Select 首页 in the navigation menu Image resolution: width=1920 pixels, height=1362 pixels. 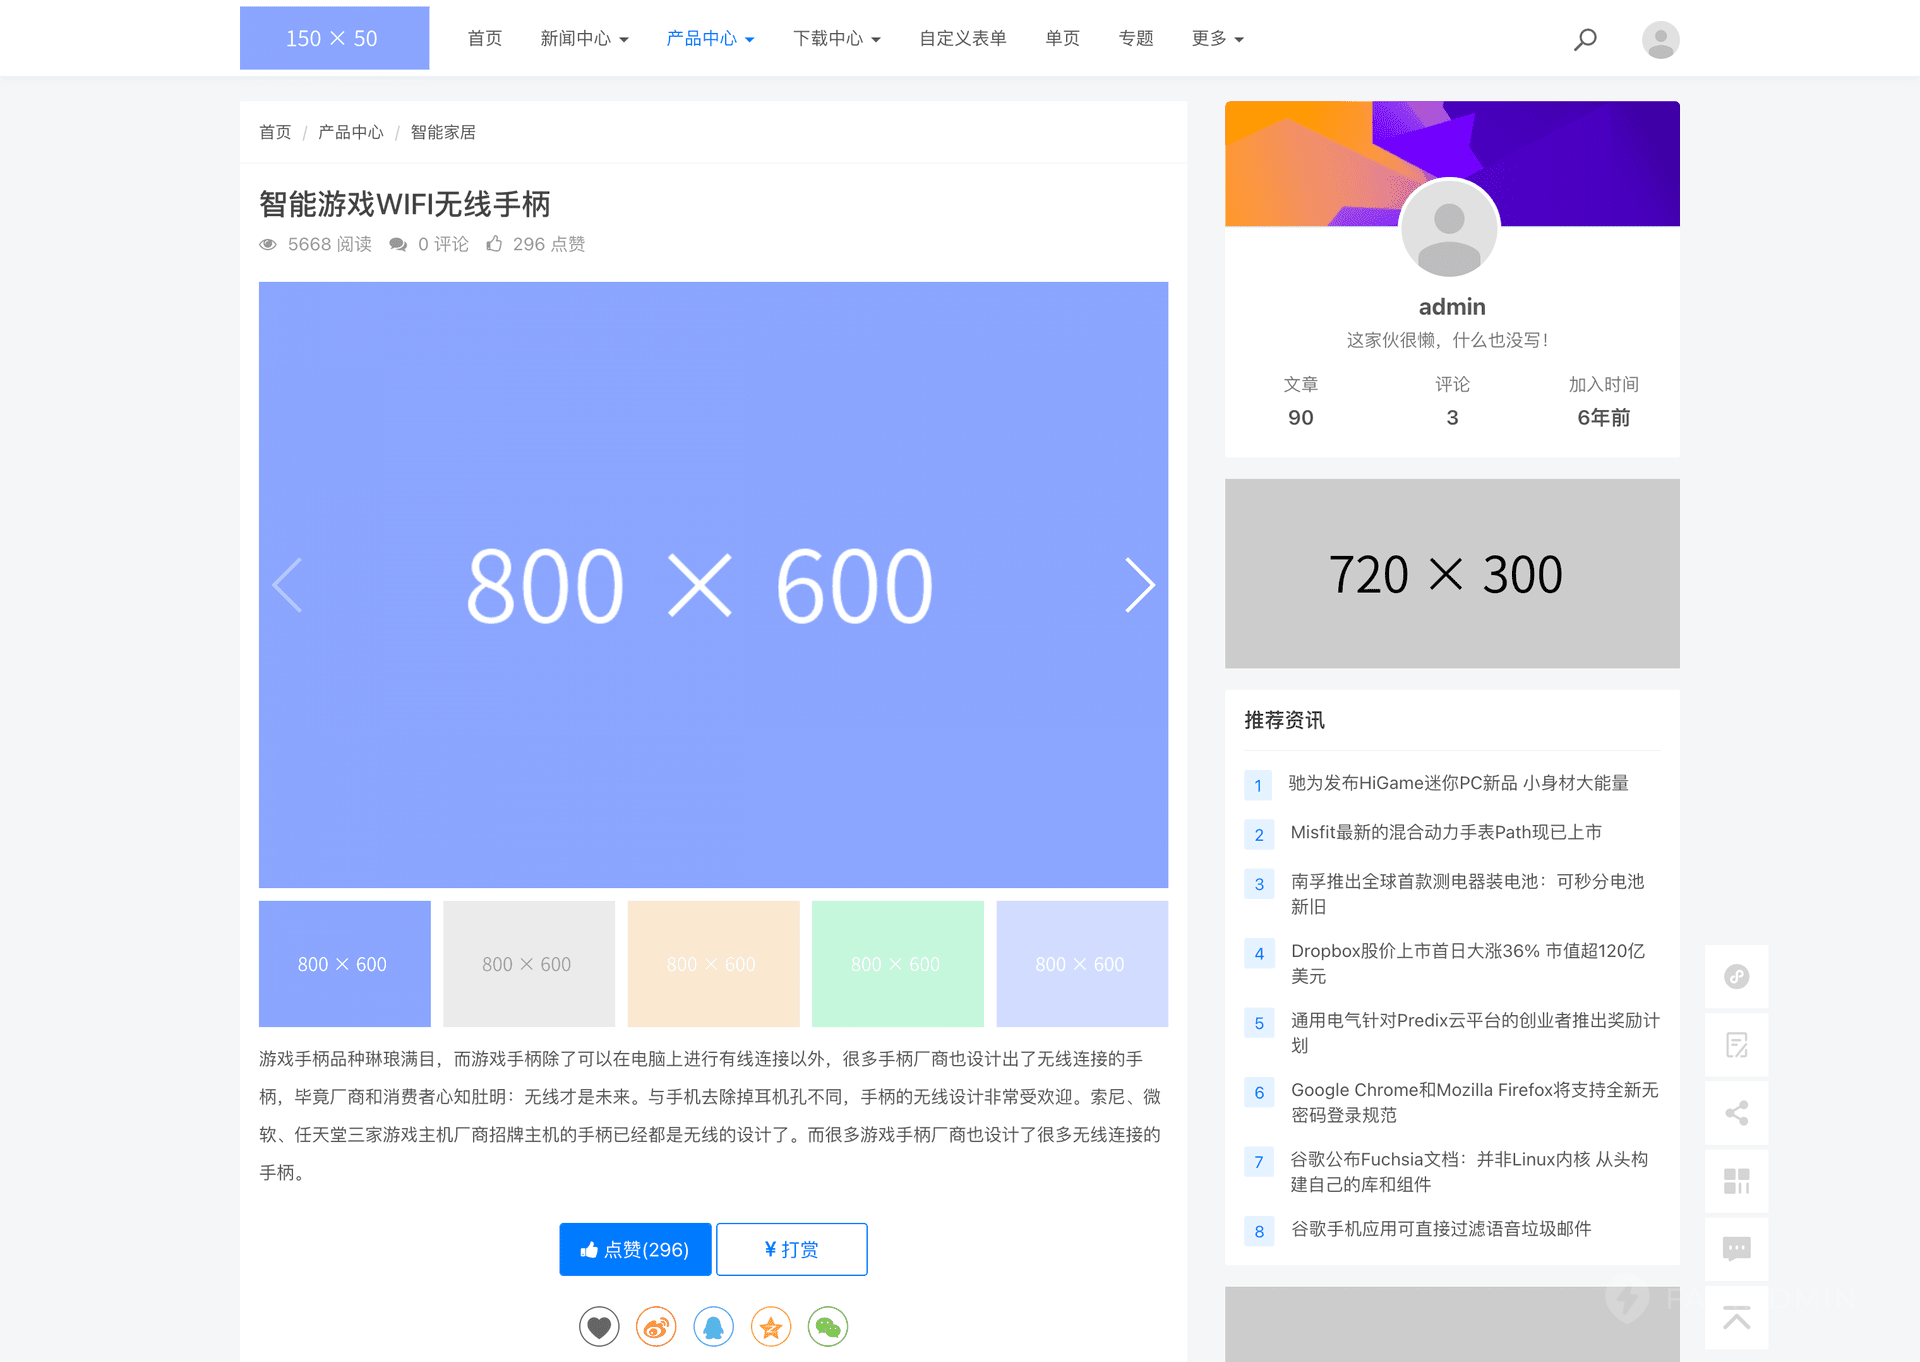(484, 38)
